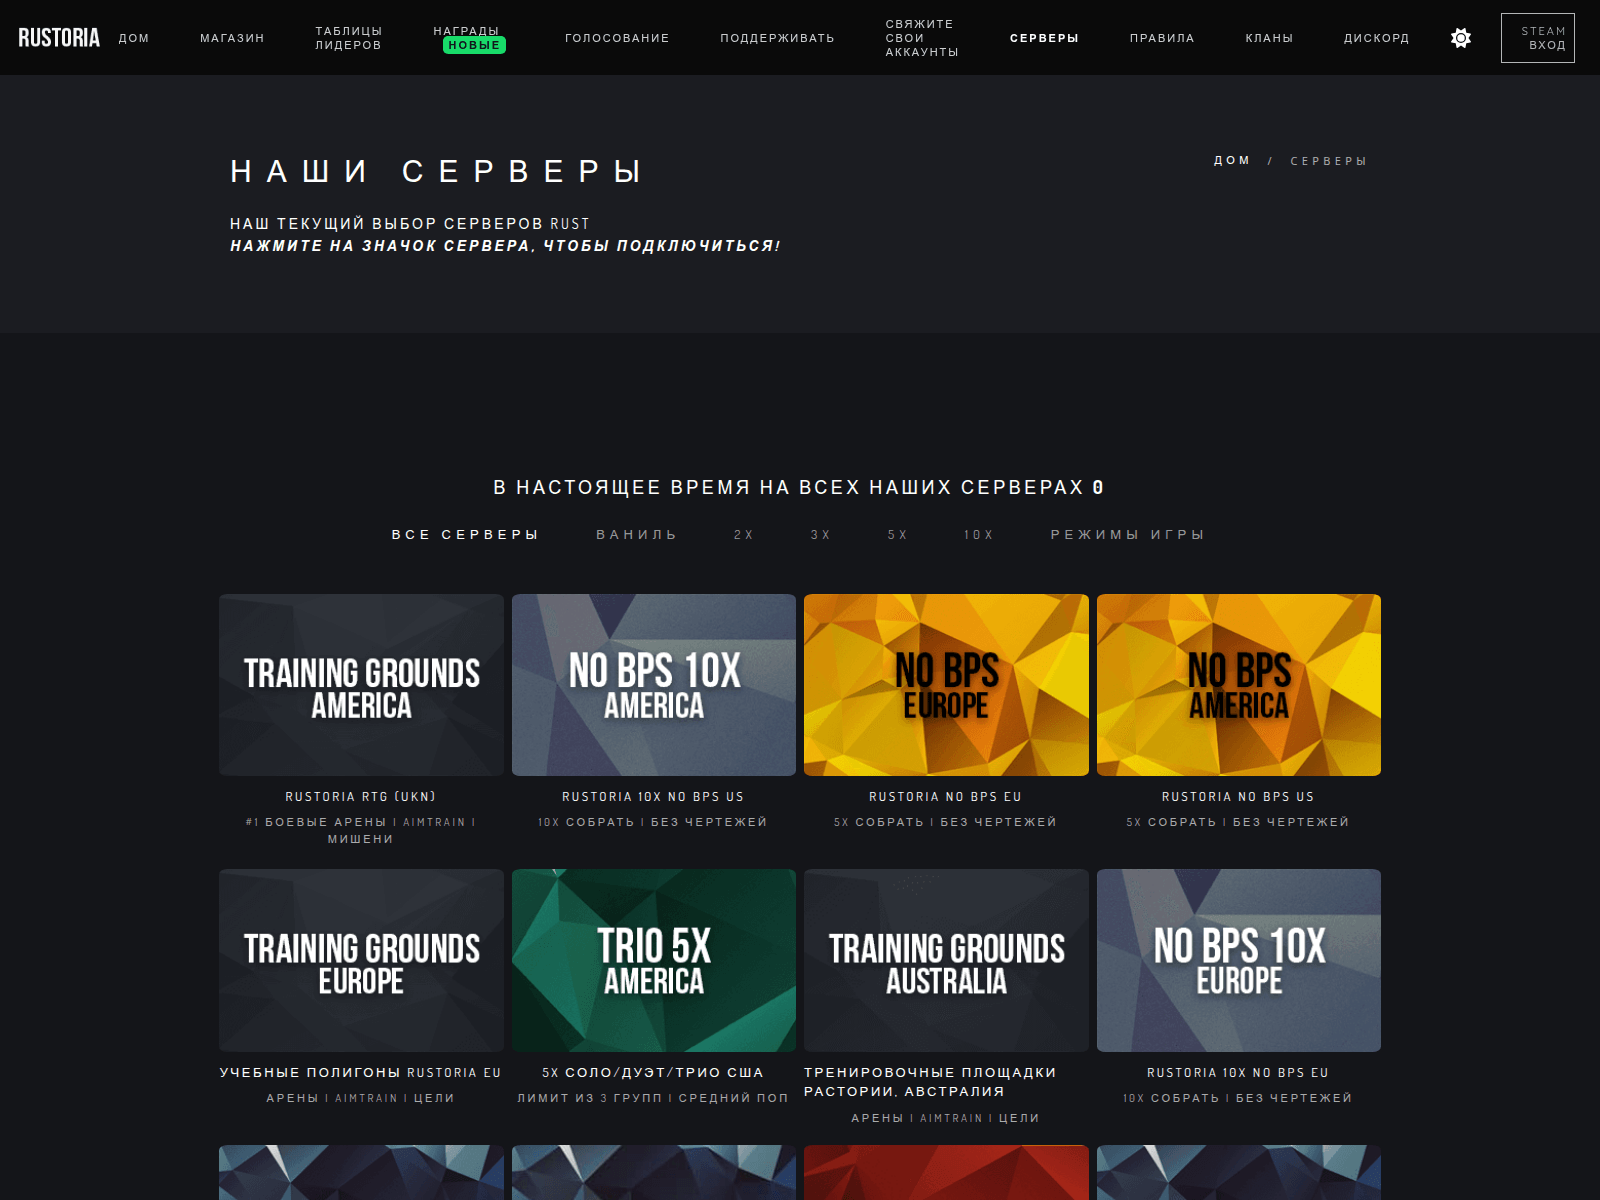Image resolution: width=1600 pixels, height=1200 pixels.
Task: Select the РЕЖИМЫ ИГРЫ filter
Action: click(x=1126, y=534)
